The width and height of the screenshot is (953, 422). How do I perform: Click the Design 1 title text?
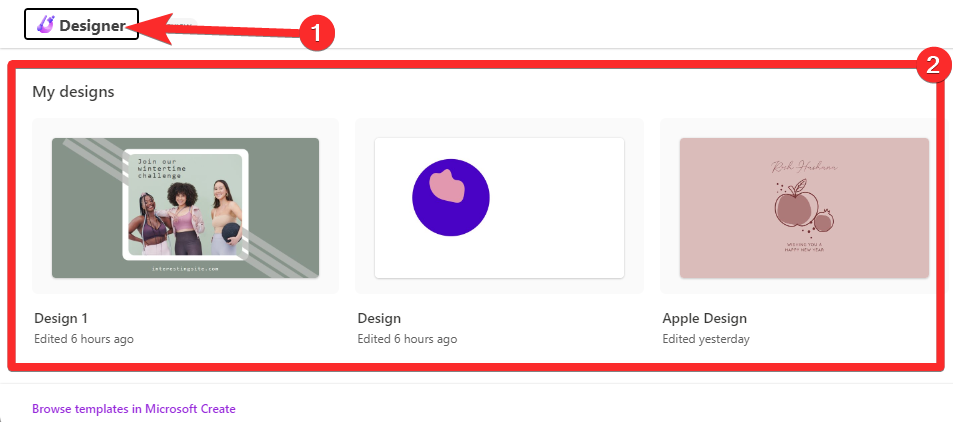click(x=61, y=318)
